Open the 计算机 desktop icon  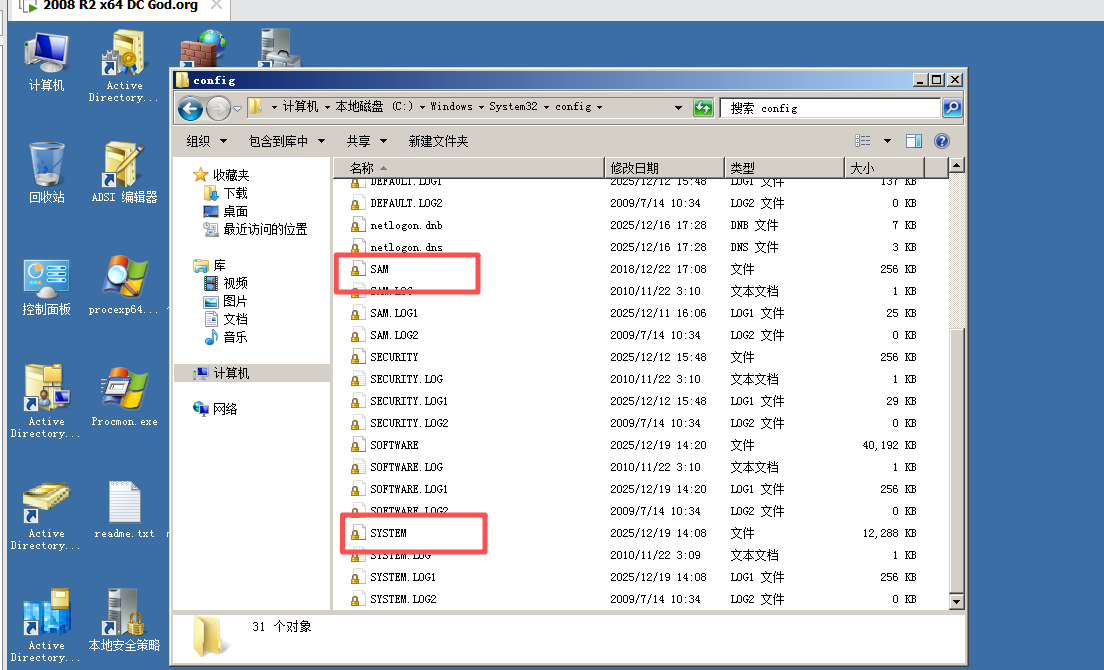click(x=46, y=62)
